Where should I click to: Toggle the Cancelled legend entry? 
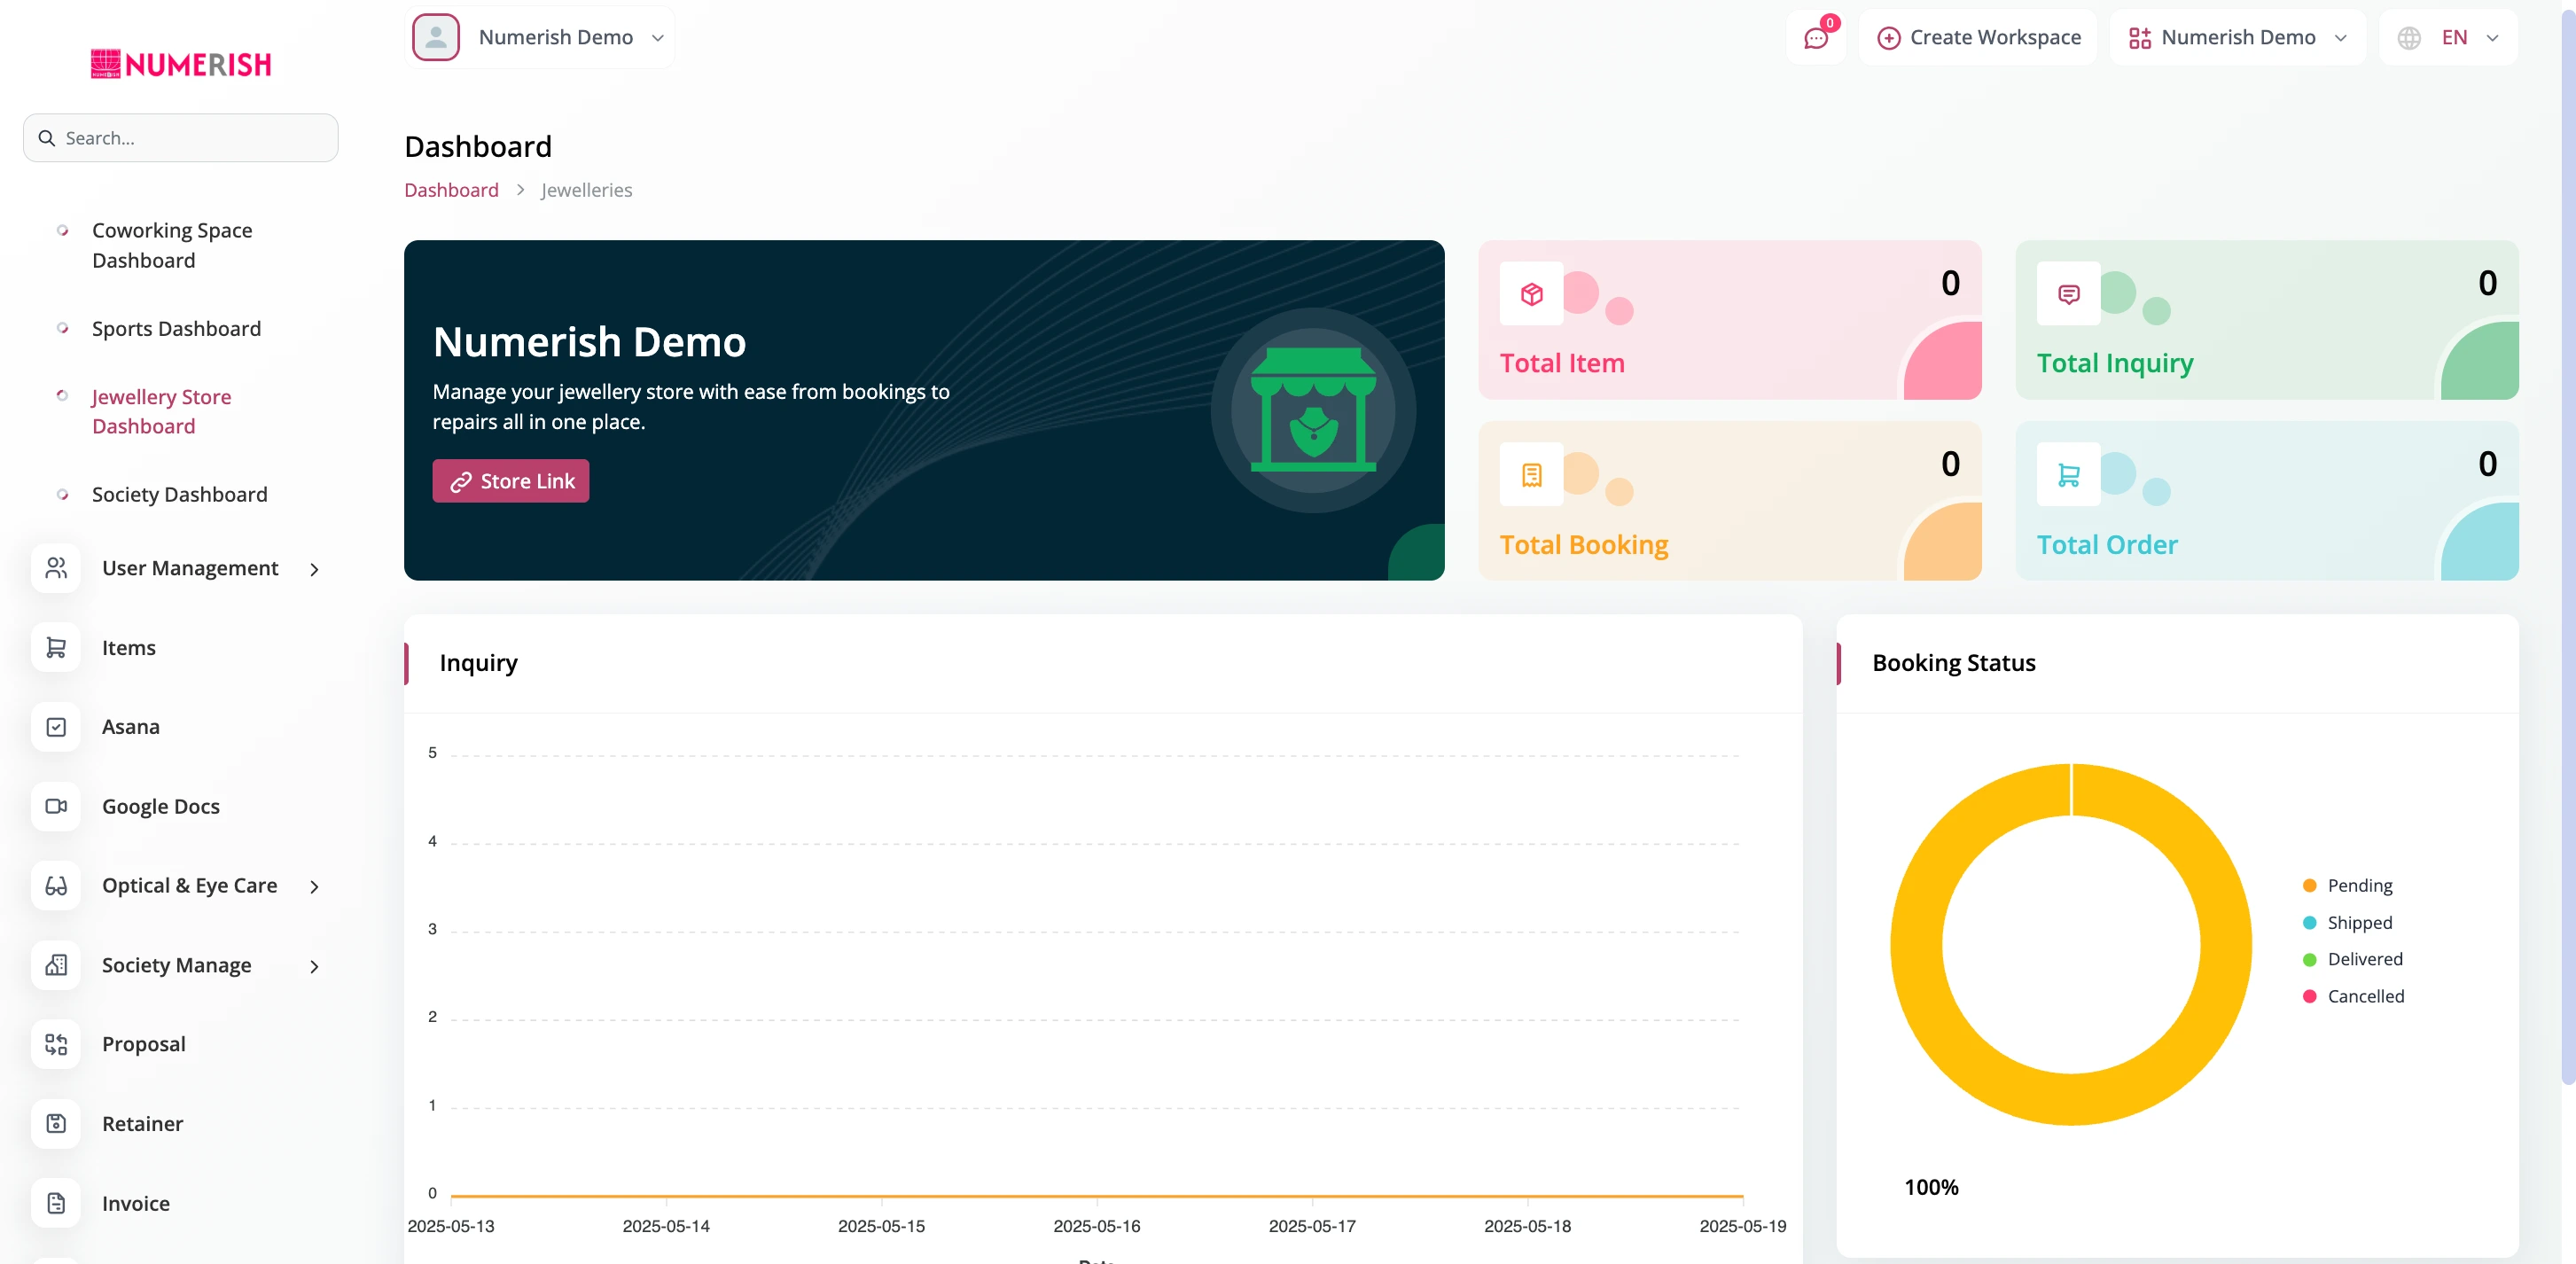[x=2353, y=996]
